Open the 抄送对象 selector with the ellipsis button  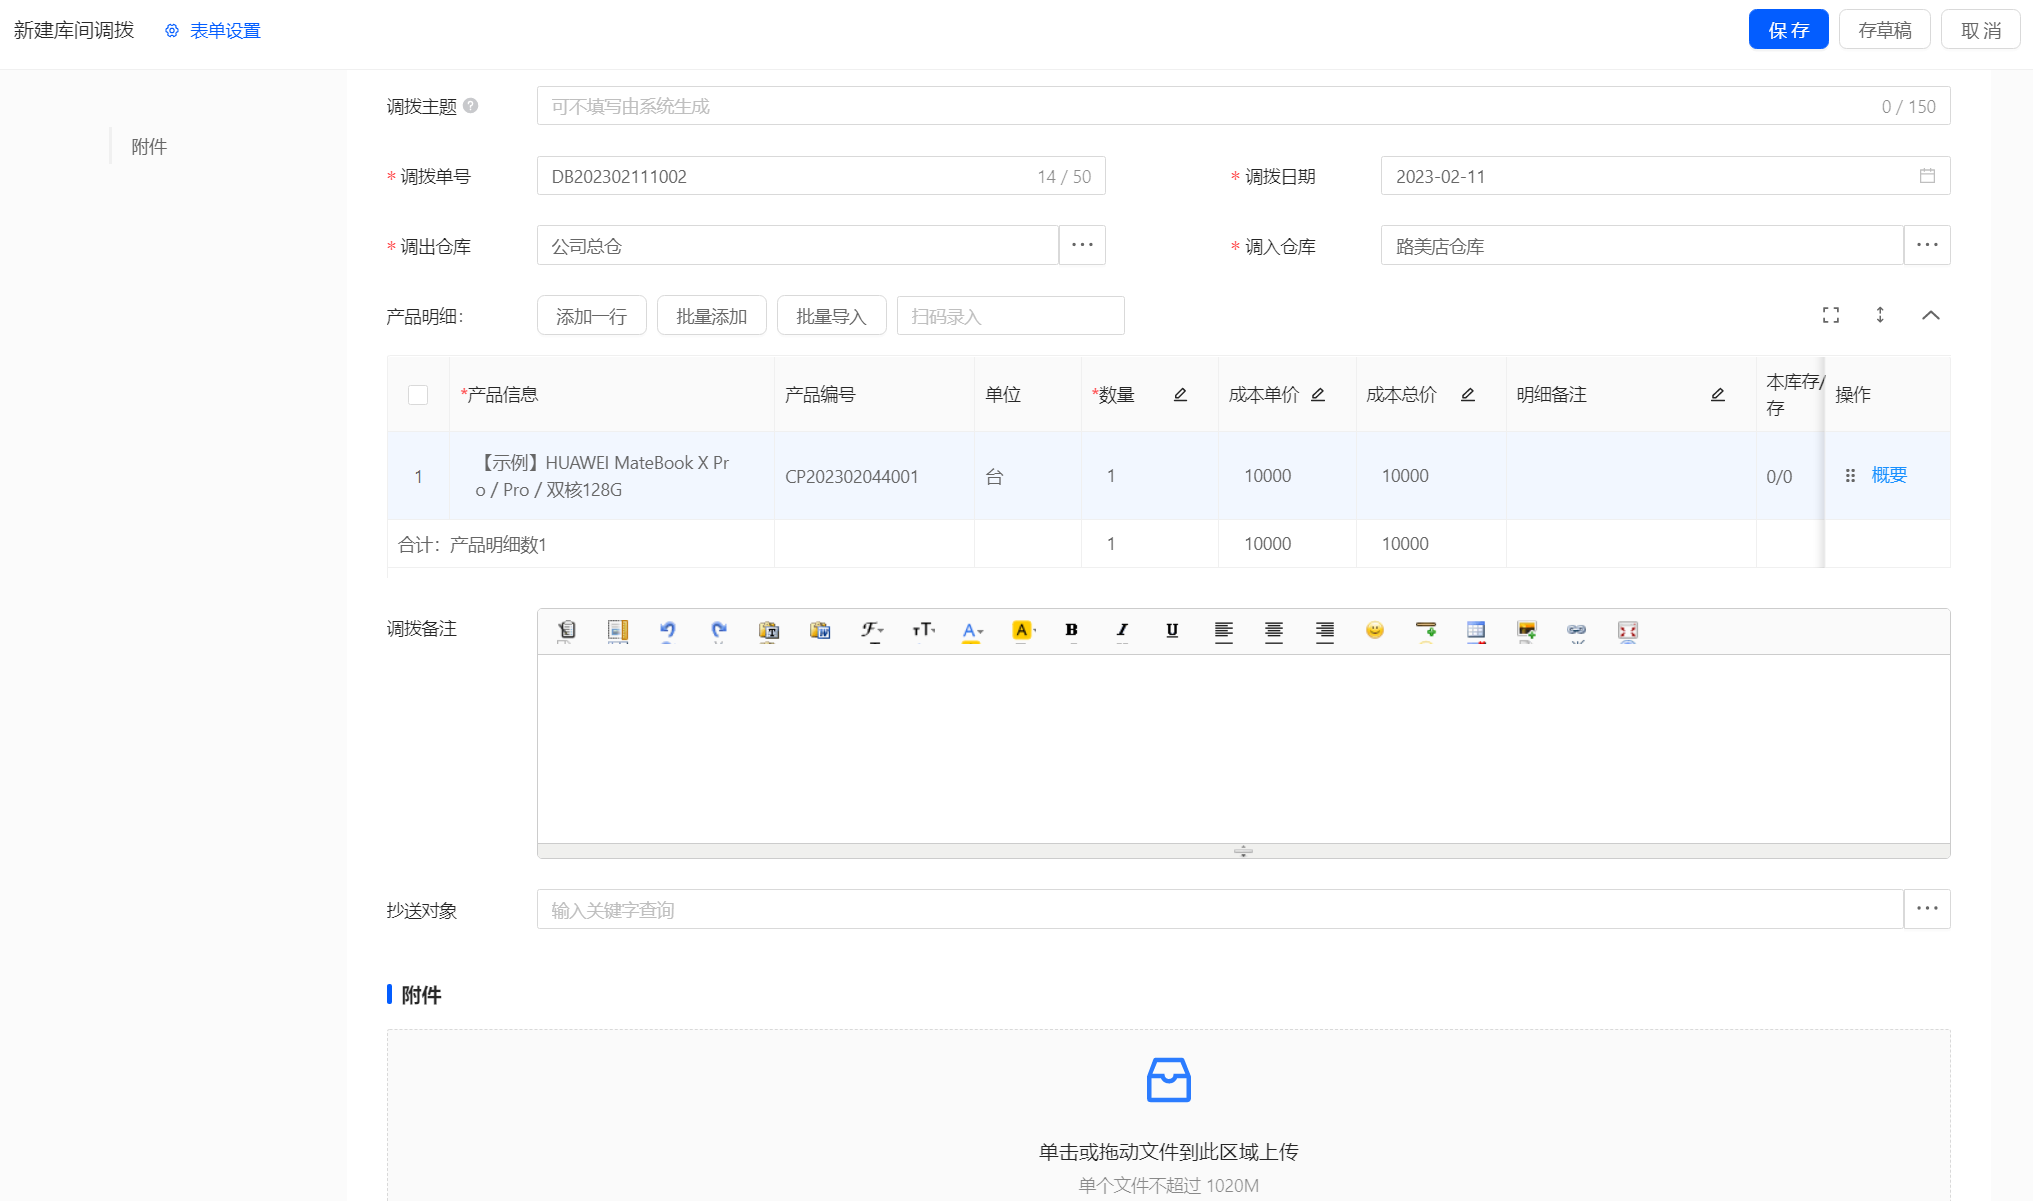click(x=1927, y=909)
